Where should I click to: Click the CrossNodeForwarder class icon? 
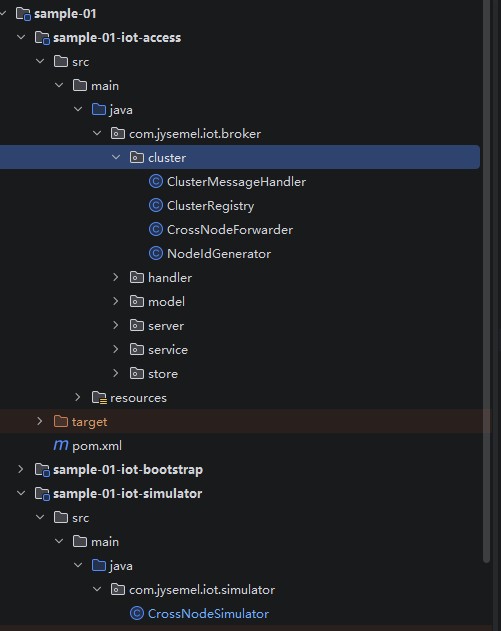156,229
